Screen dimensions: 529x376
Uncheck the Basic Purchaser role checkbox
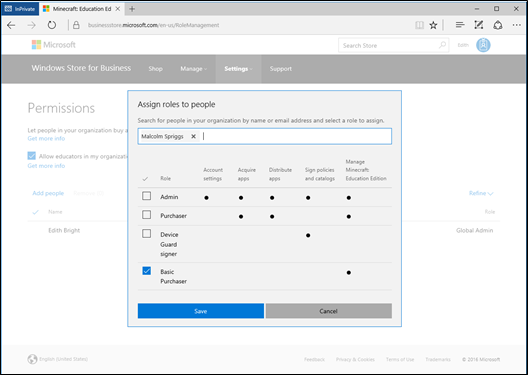tap(146, 271)
